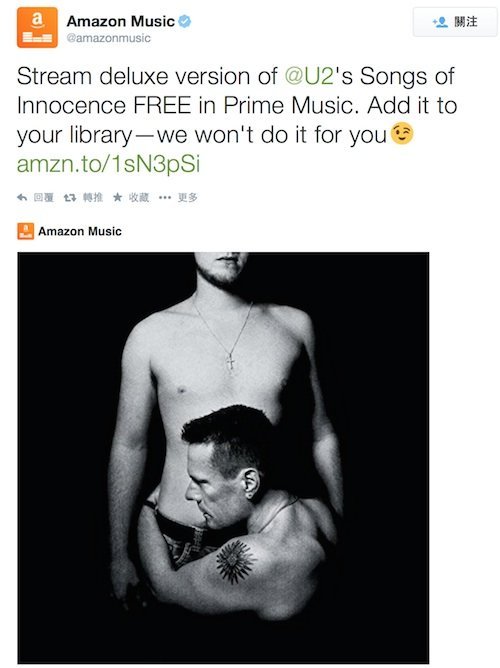Viewport: 500px width, 668px height.
Task: Open the amzn.to/1sN3pSi link
Action: point(108,164)
